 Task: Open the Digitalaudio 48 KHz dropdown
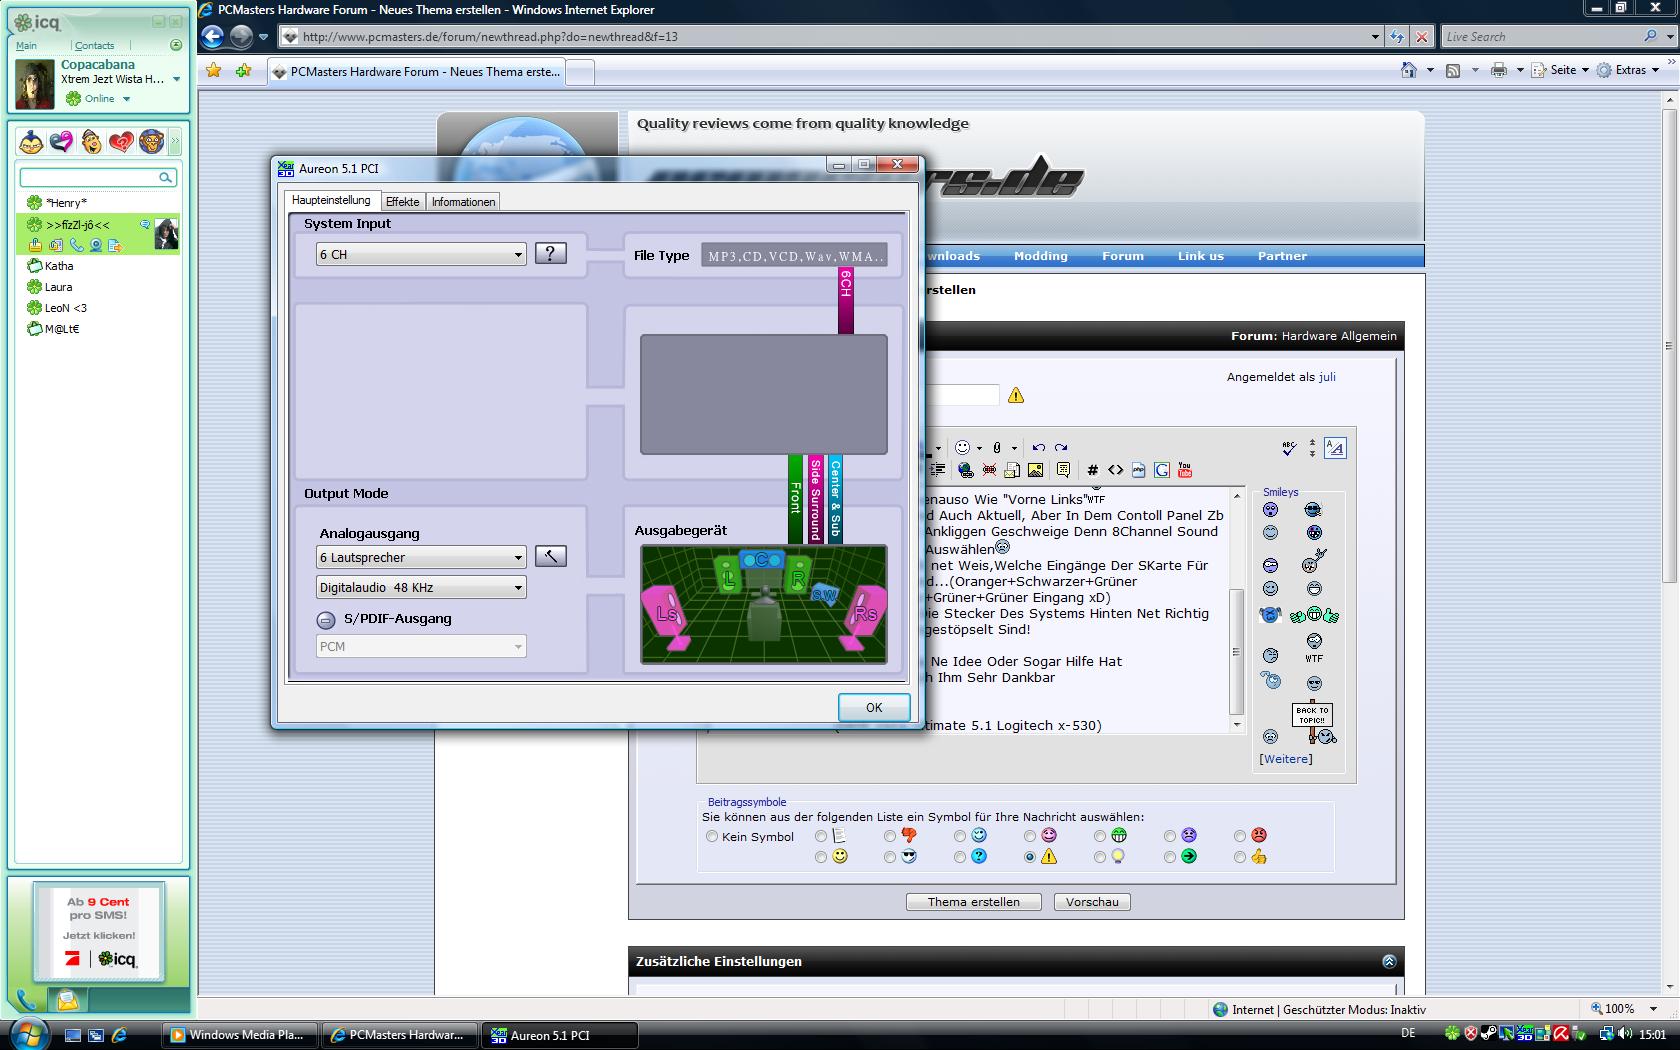pyautogui.click(x=421, y=587)
